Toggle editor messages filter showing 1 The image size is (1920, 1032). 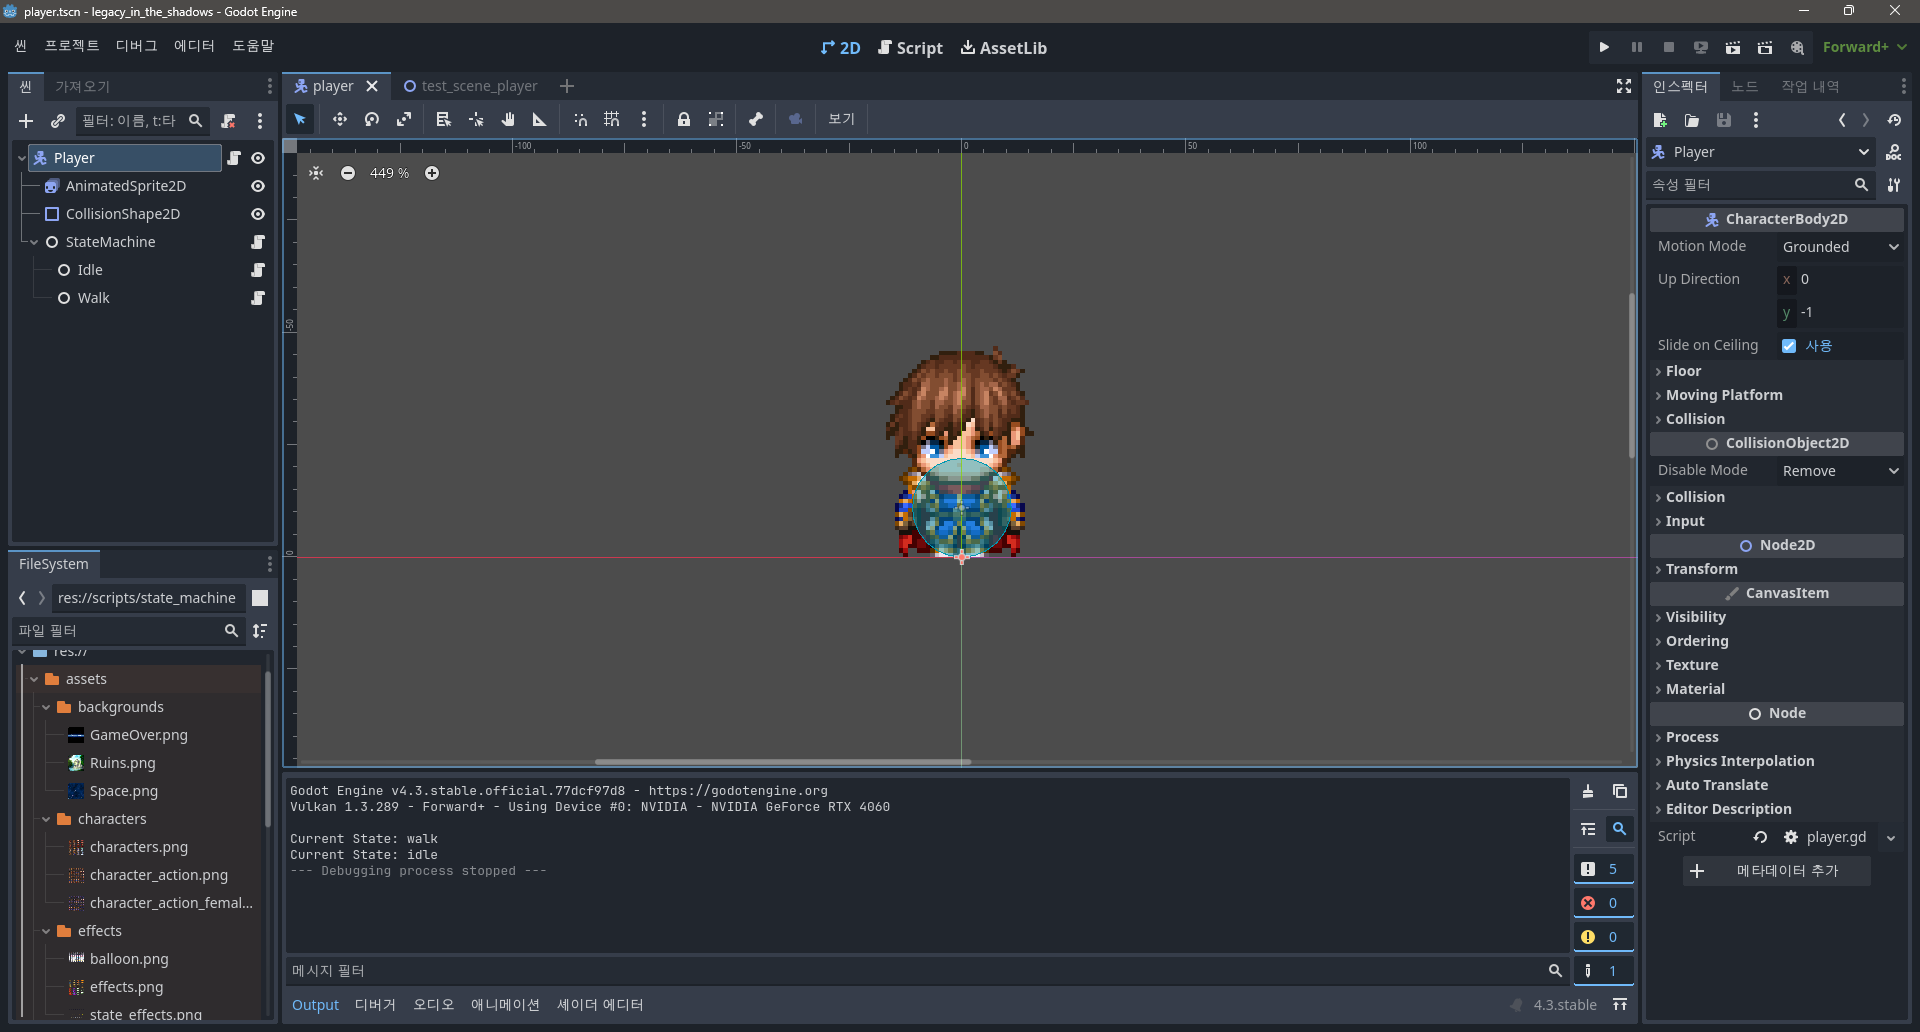1604,971
